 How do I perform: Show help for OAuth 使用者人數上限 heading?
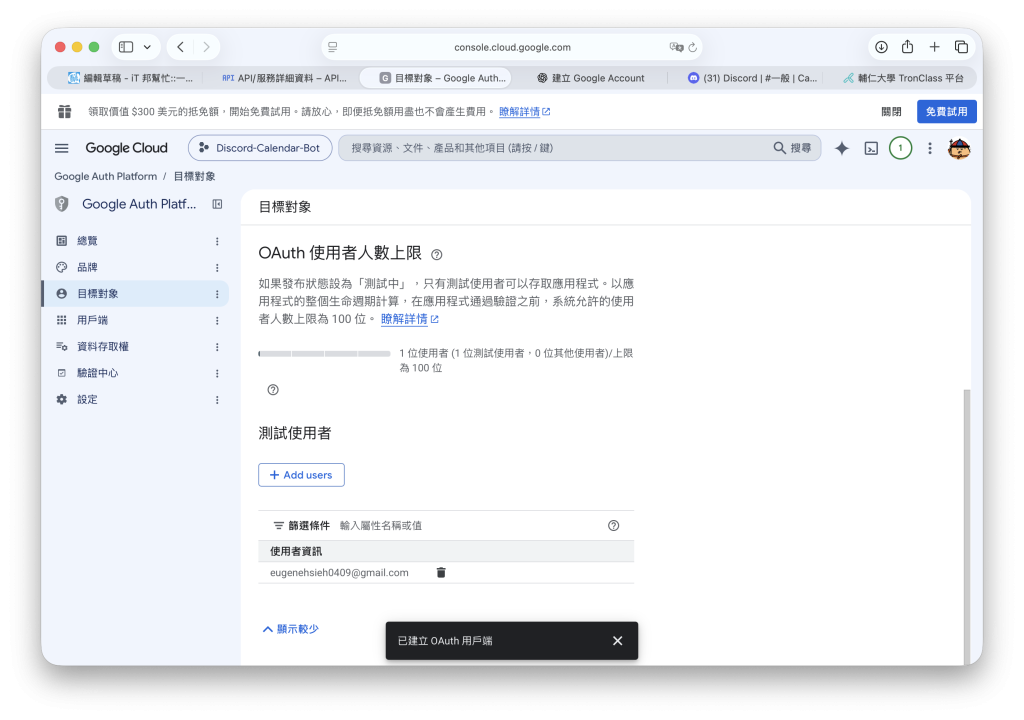click(437, 255)
